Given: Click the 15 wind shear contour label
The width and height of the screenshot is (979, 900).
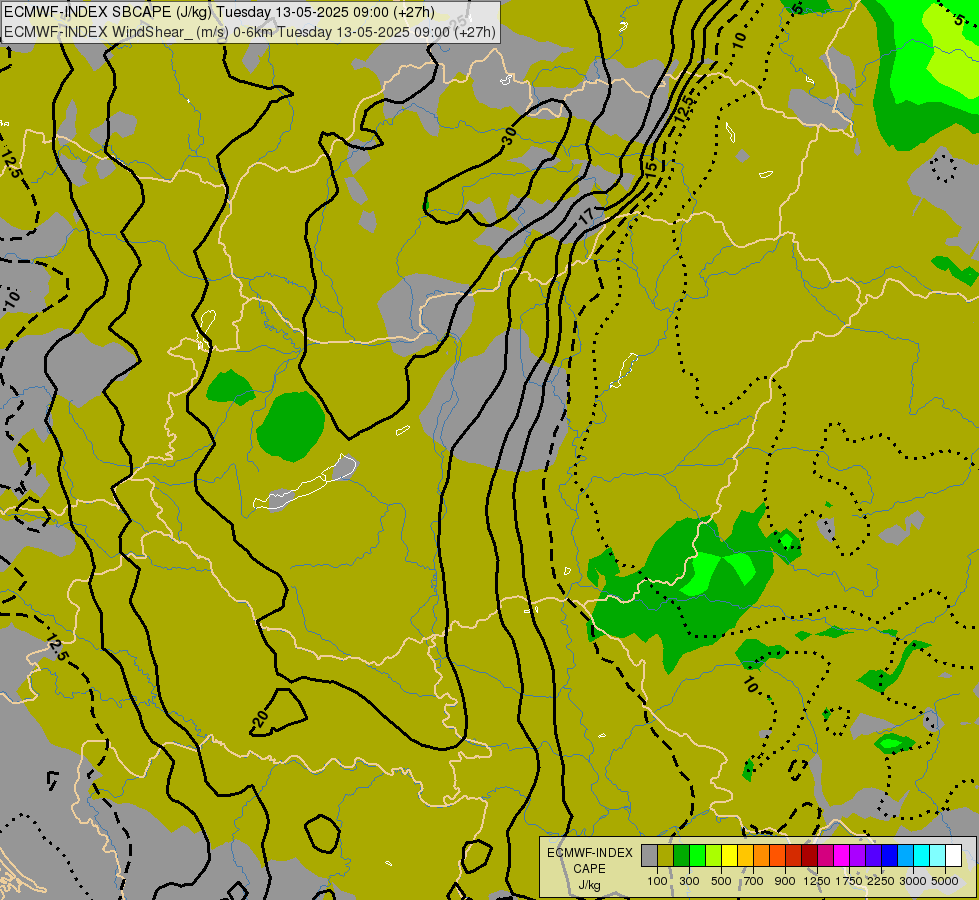Looking at the screenshot, I should [x=651, y=169].
